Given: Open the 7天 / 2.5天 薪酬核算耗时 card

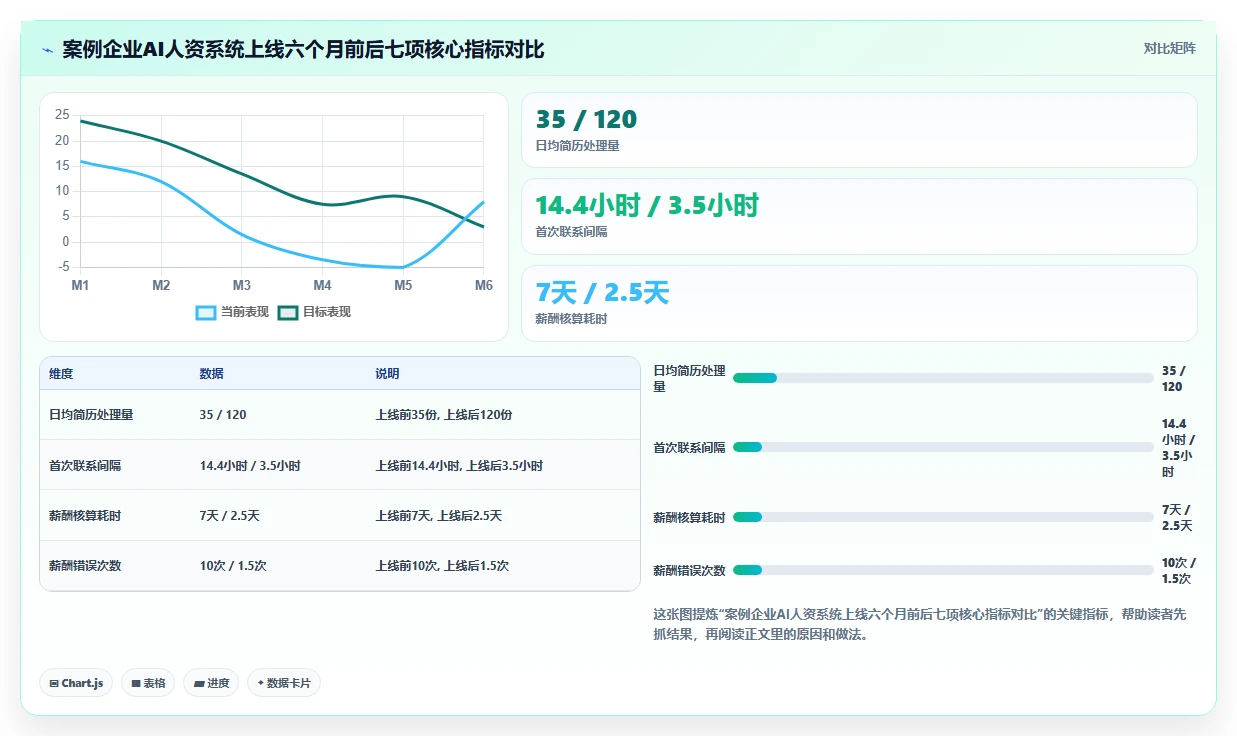Looking at the screenshot, I should click(859, 303).
